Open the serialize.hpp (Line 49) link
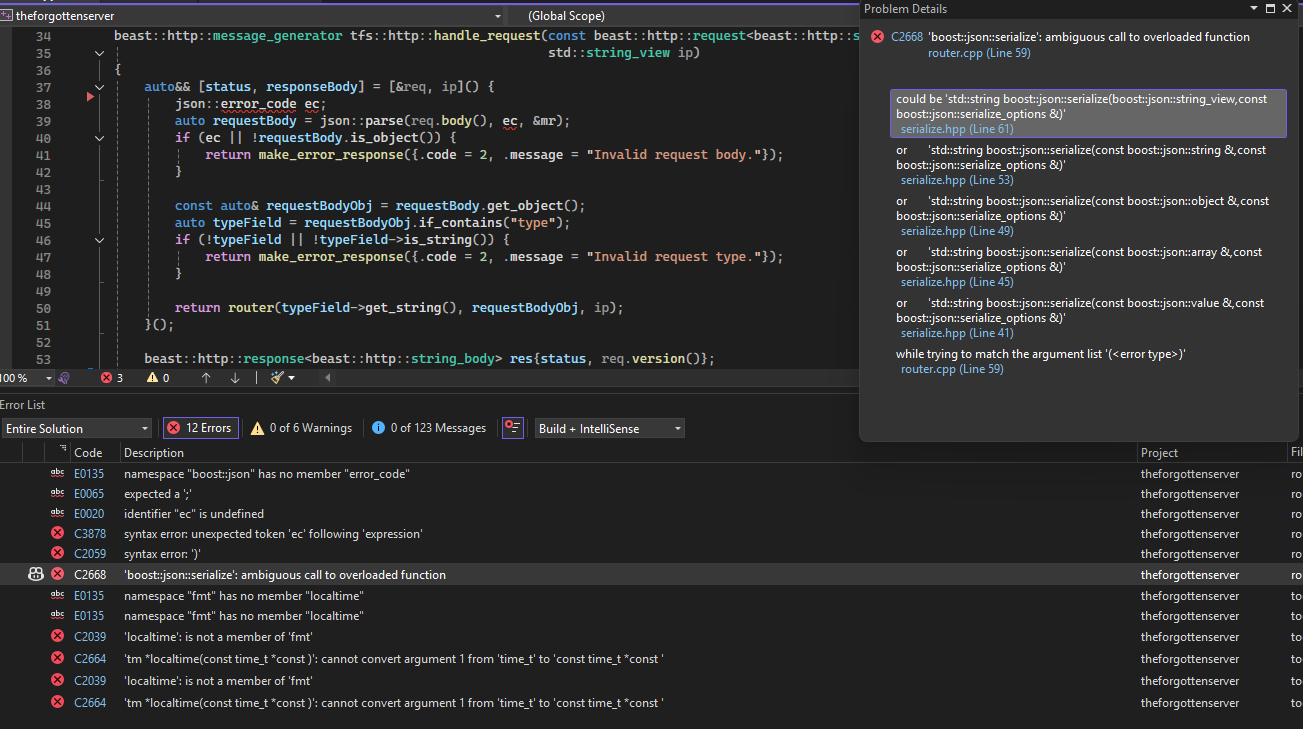This screenshot has width=1303, height=729. click(x=957, y=231)
